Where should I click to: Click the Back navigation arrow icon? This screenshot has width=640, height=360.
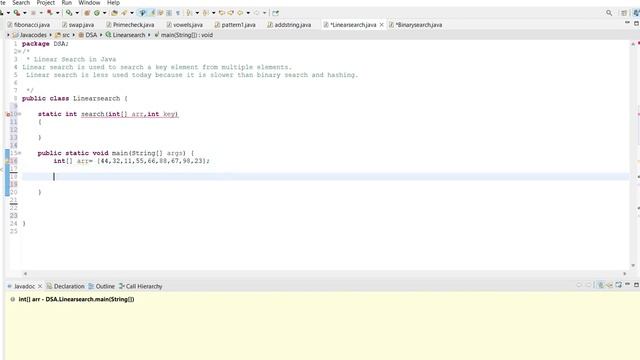pyautogui.click(x=240, y=13)
